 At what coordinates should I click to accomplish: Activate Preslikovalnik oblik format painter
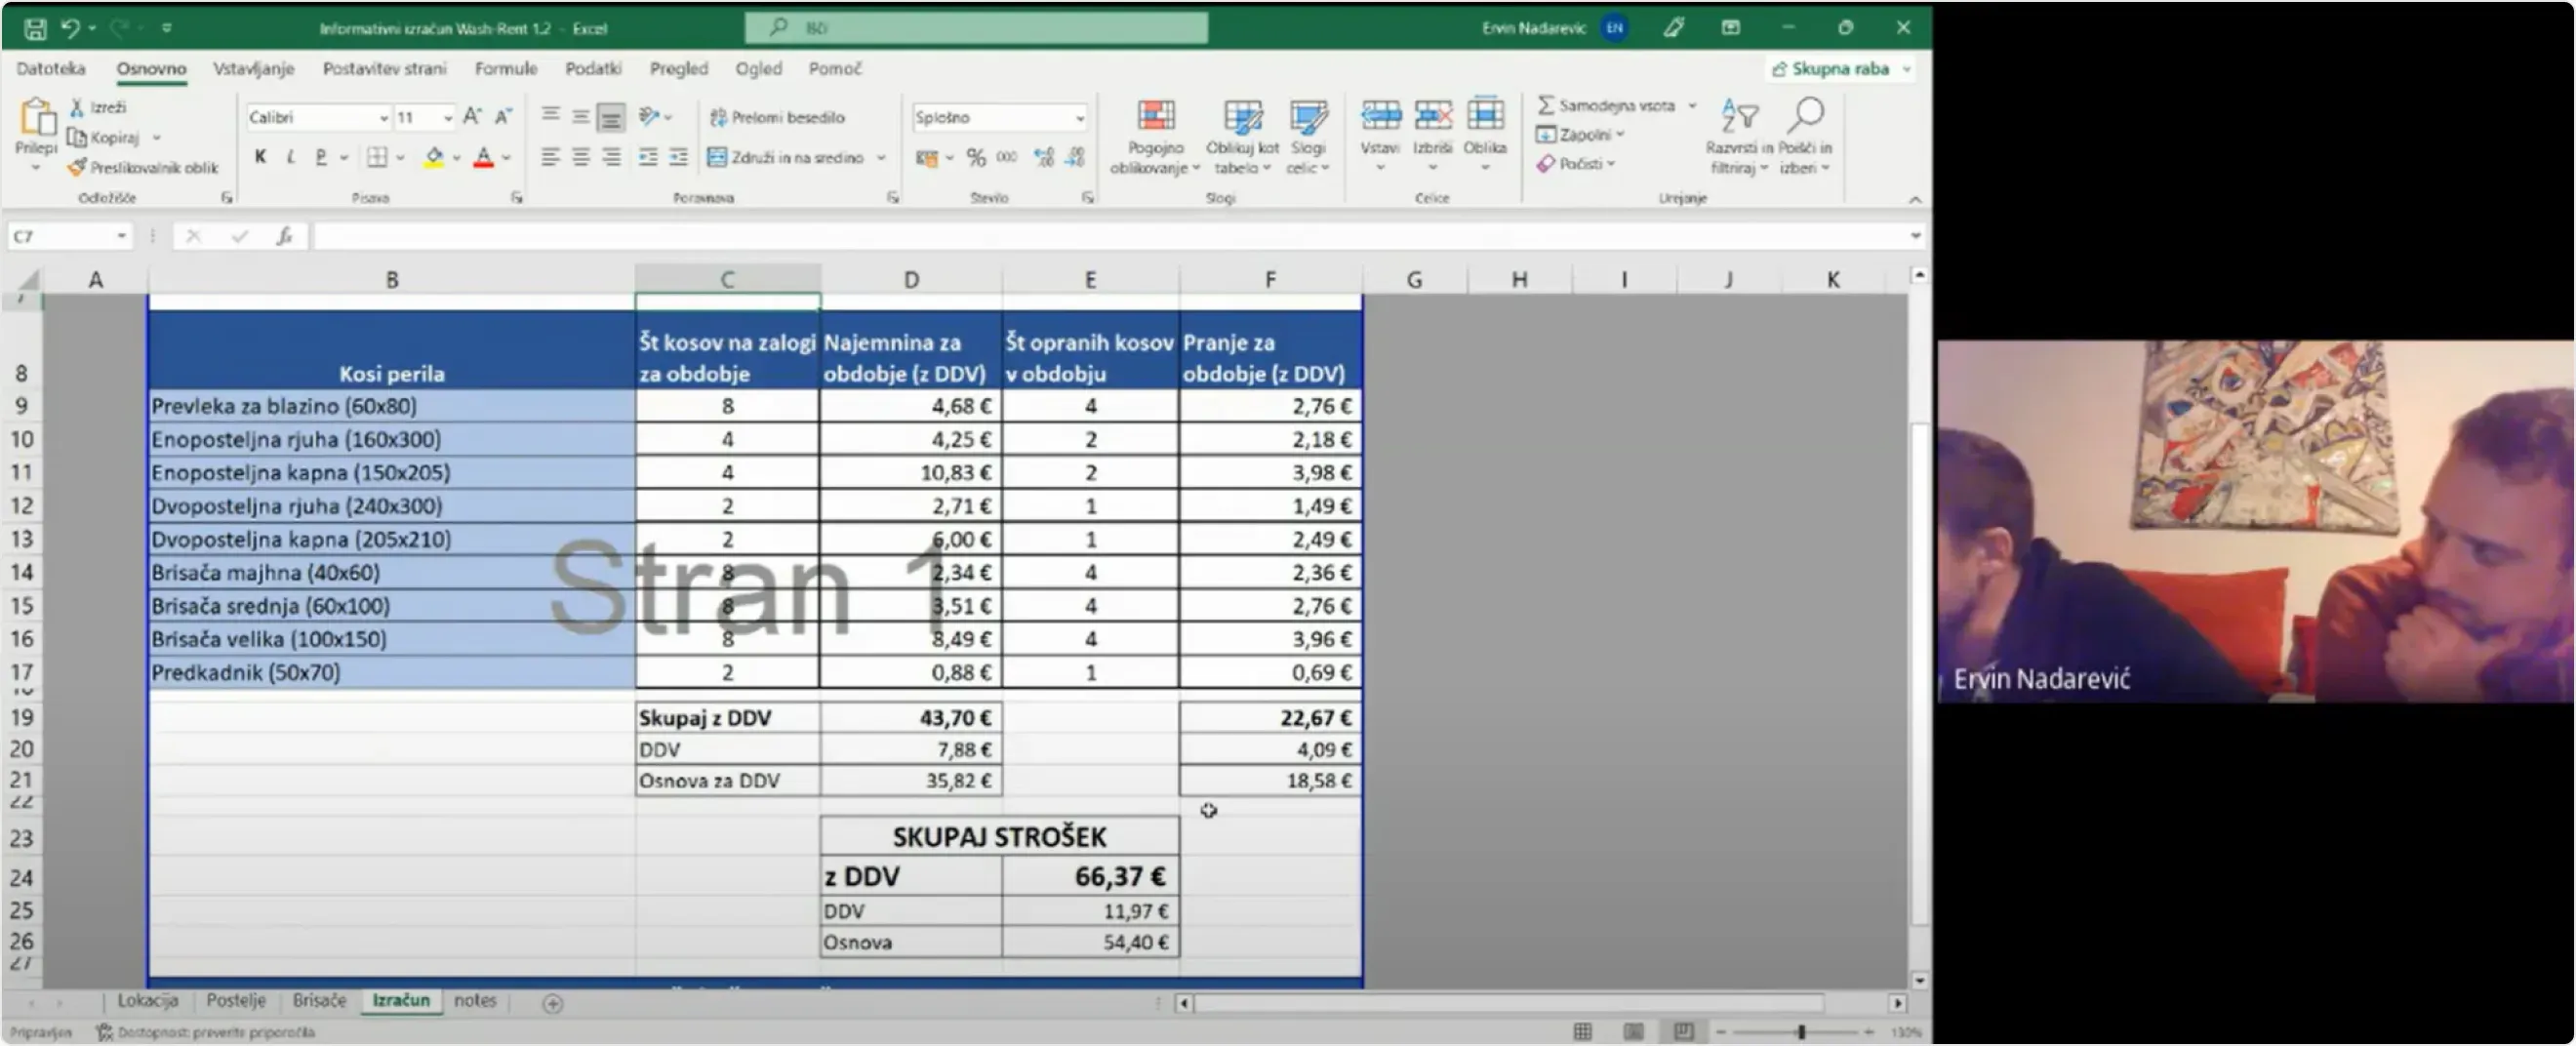pos(77,167)
